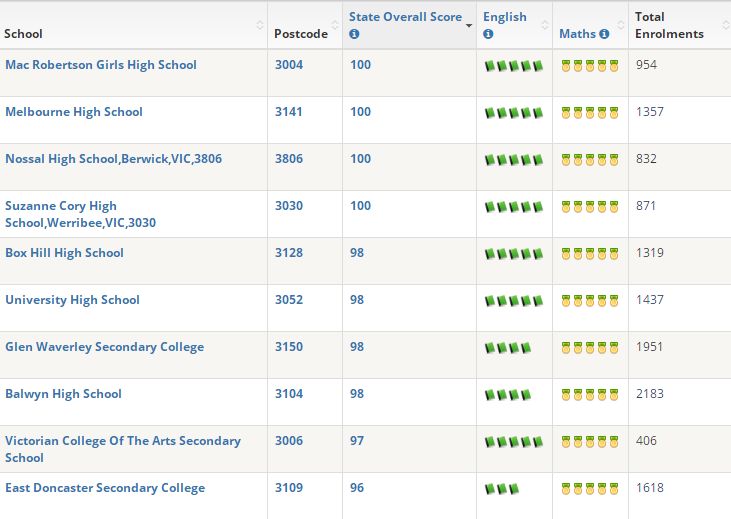Sort by School column arrows
The height and width of the screenshot is (519, 731).
260,25
